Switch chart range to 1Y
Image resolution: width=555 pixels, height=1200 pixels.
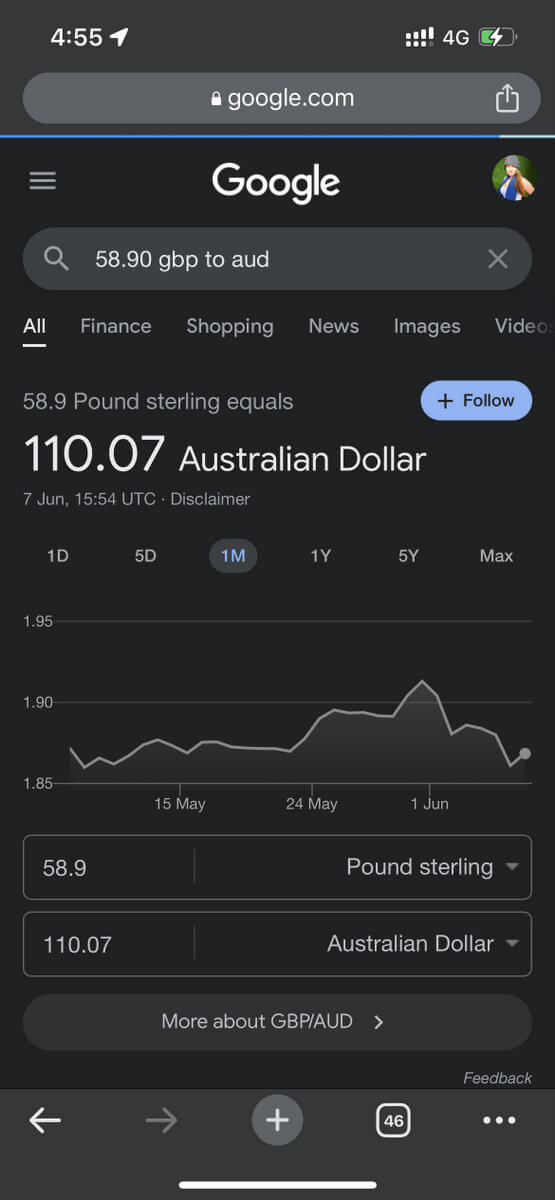click(x=320, y=556)
